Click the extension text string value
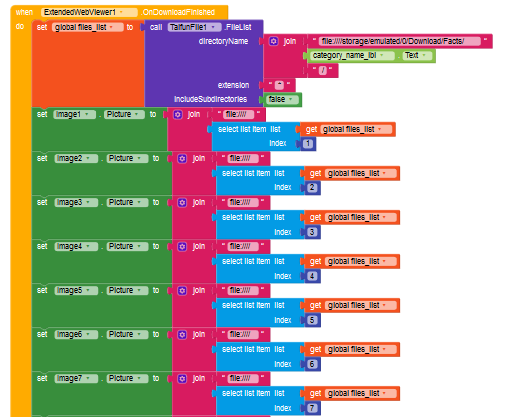Screen dimensions: 512x417 click(279, 85)
